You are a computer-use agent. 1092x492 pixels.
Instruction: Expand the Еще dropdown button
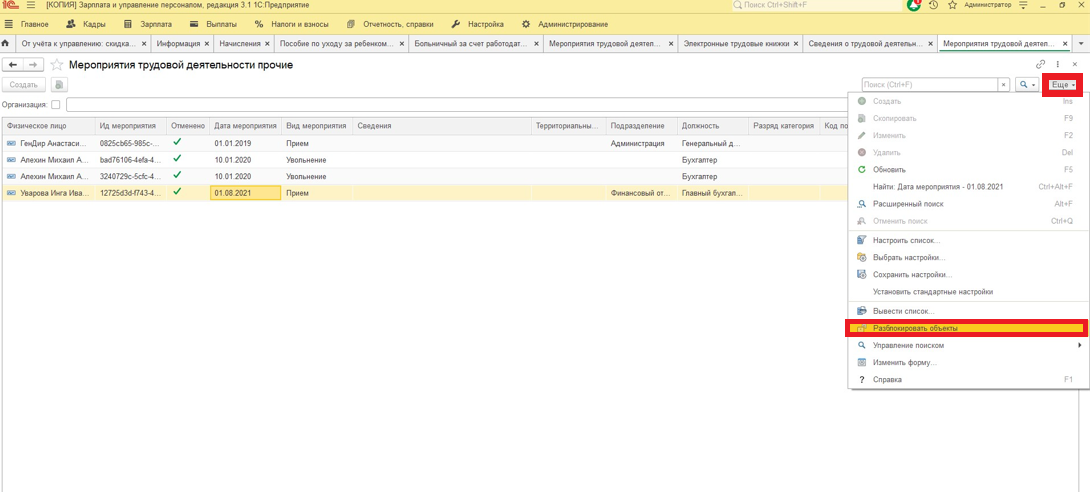[x=1061, y=85]
